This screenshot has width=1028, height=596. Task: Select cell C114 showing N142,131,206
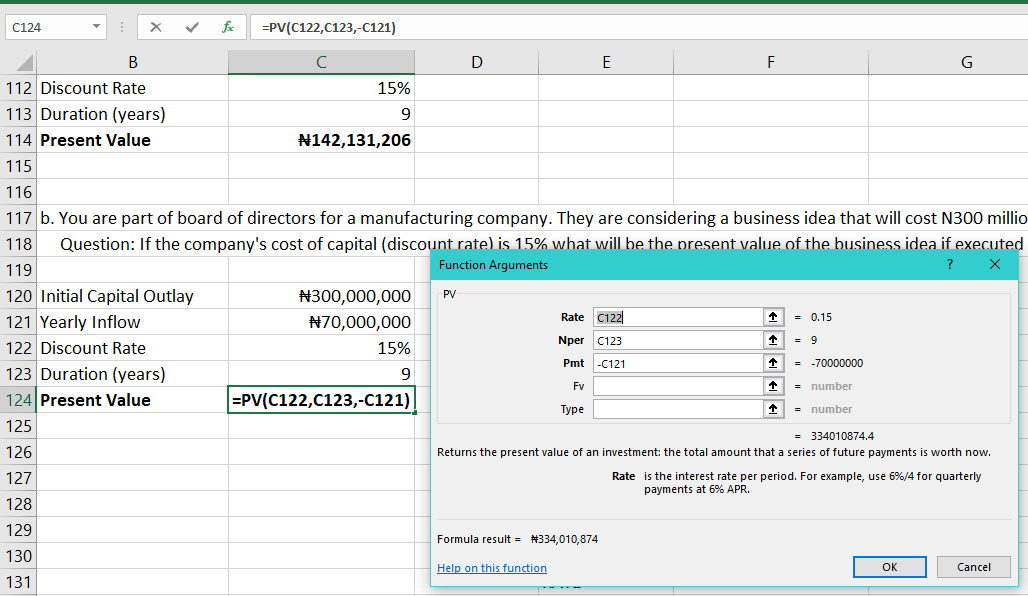(321, 140)
